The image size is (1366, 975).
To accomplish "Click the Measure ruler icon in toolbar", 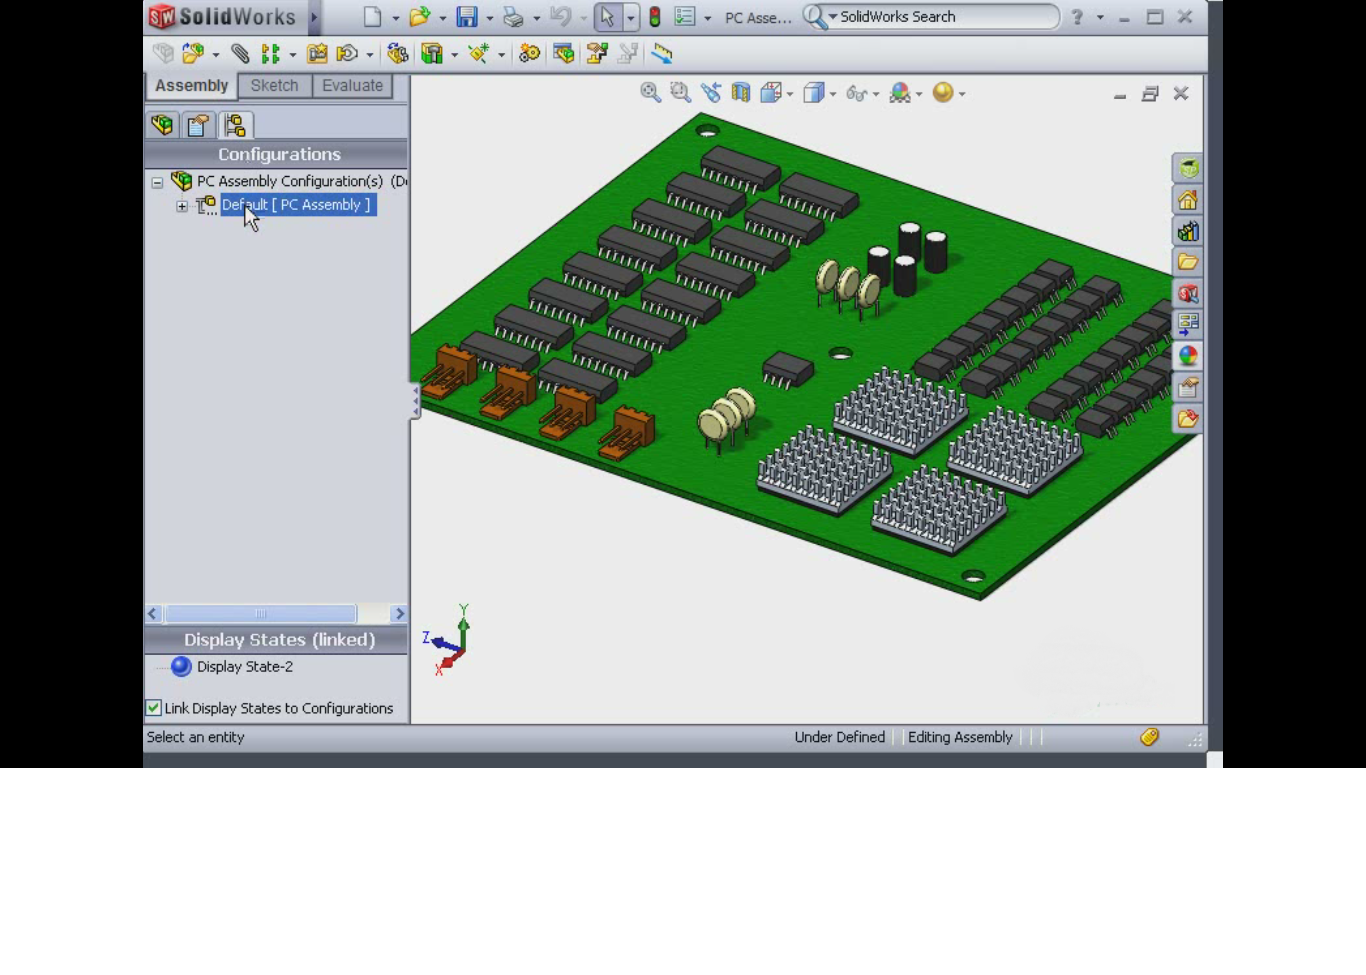I will 662,54.
